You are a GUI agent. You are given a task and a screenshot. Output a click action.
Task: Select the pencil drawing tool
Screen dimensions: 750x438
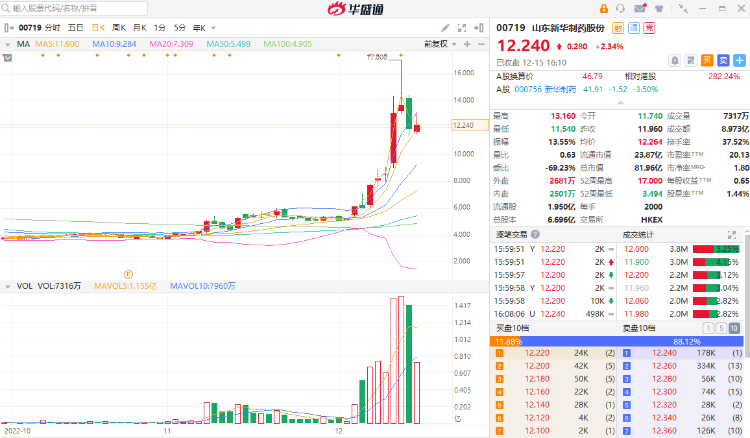(445, 28)
